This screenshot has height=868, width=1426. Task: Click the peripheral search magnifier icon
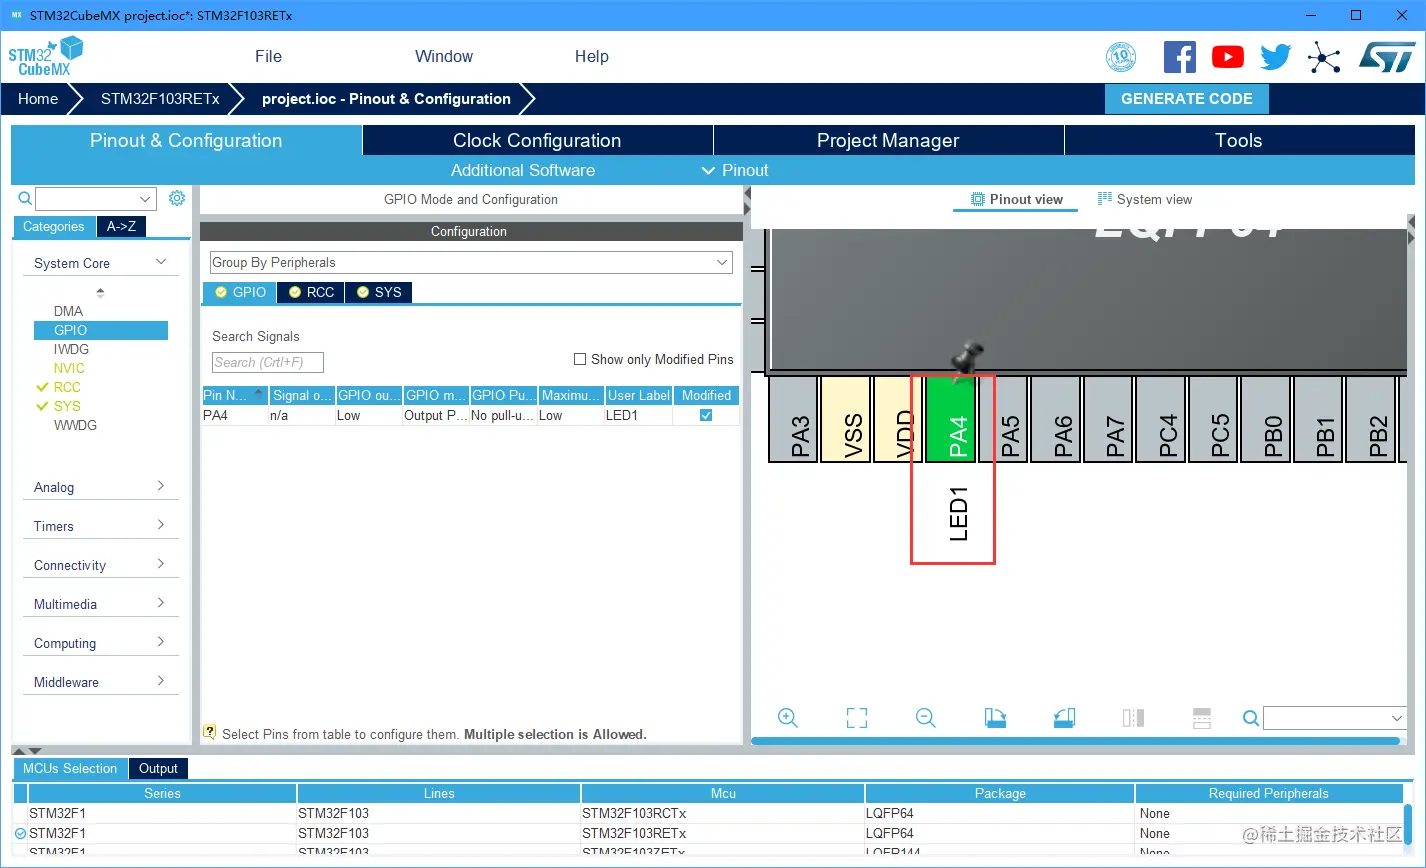tap(27, 198)
